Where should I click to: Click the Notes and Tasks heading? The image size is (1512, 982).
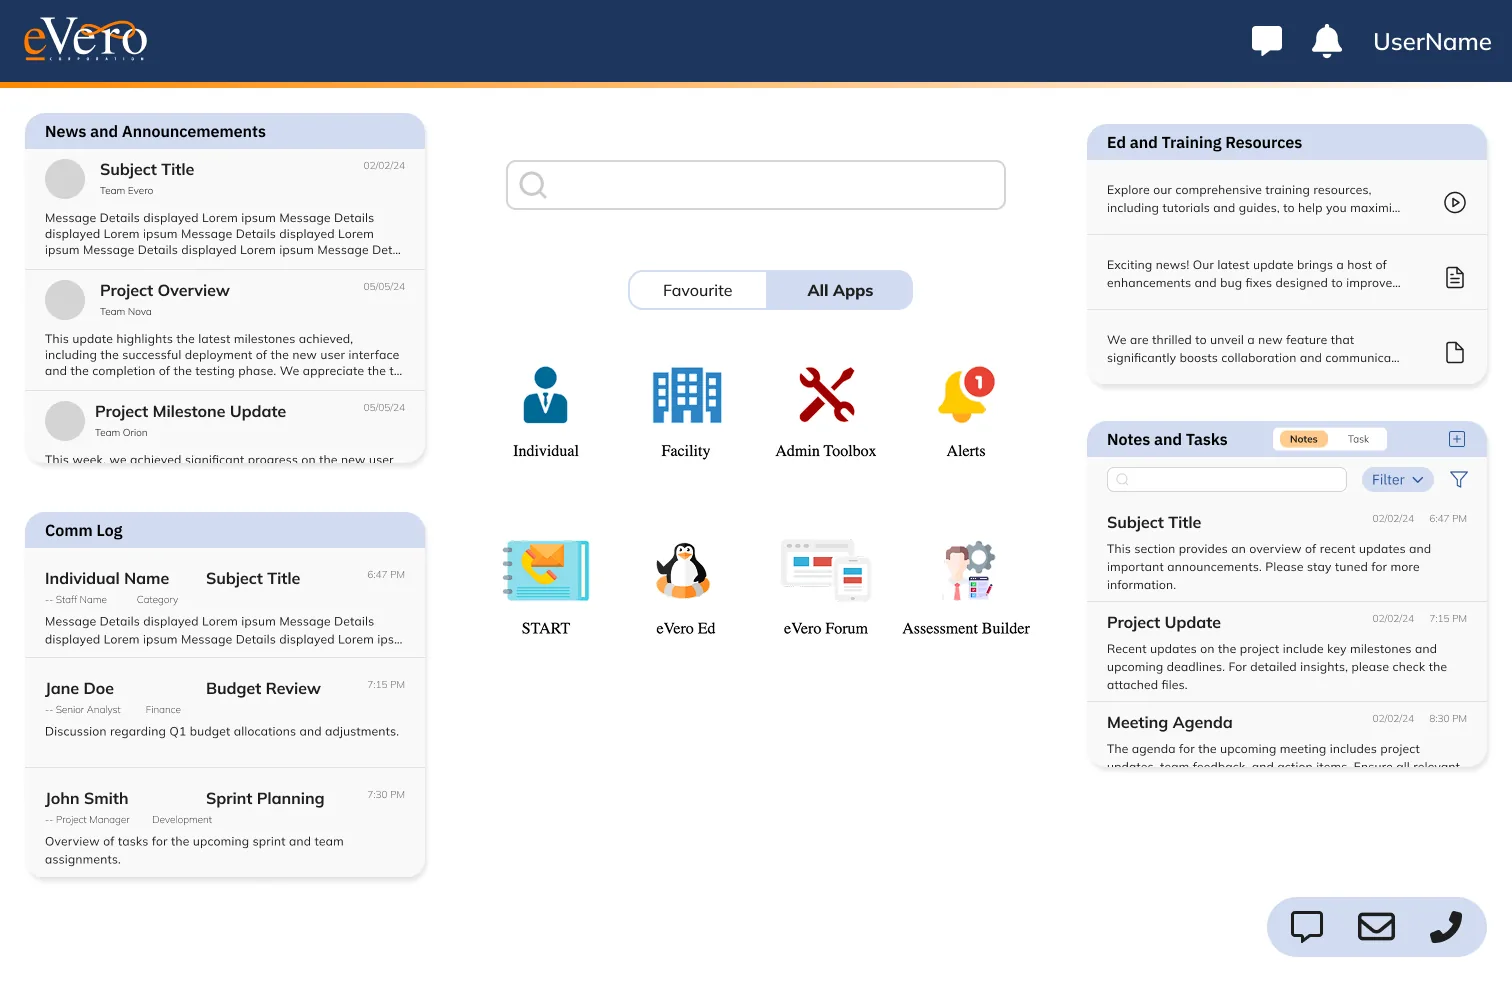(1167, 439)
